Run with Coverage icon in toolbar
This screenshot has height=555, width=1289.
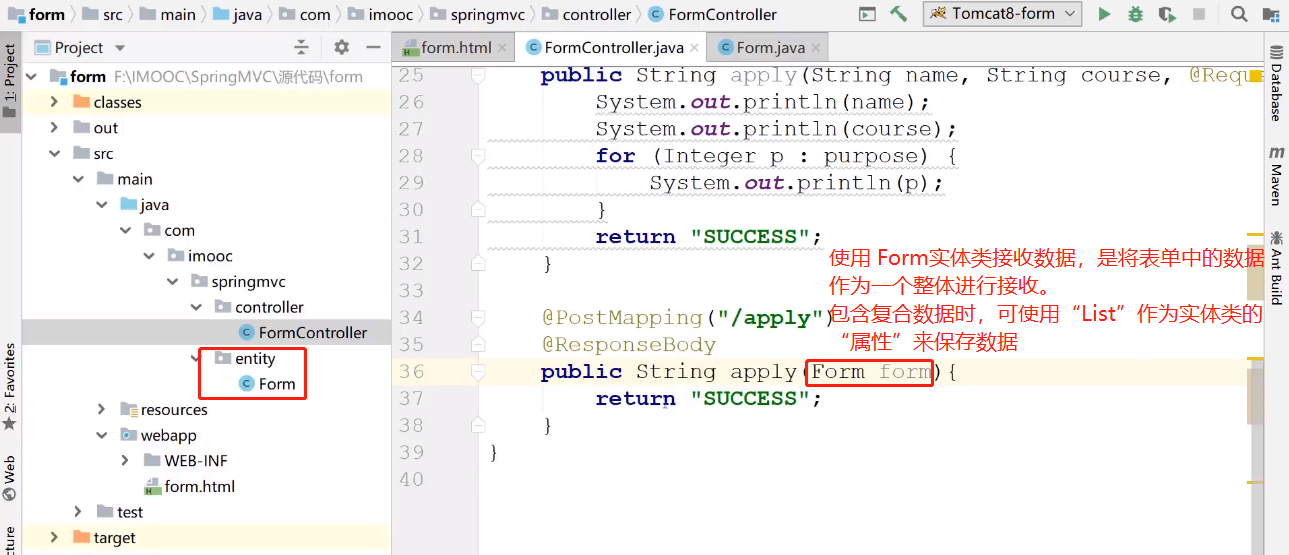[1166, 14]
